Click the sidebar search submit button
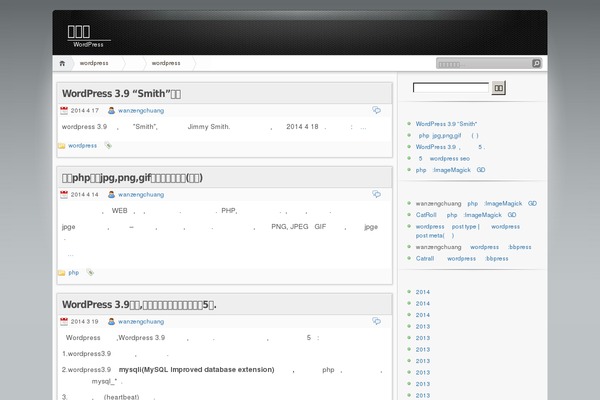The image size is (600, 400). (x=499, y=88)
